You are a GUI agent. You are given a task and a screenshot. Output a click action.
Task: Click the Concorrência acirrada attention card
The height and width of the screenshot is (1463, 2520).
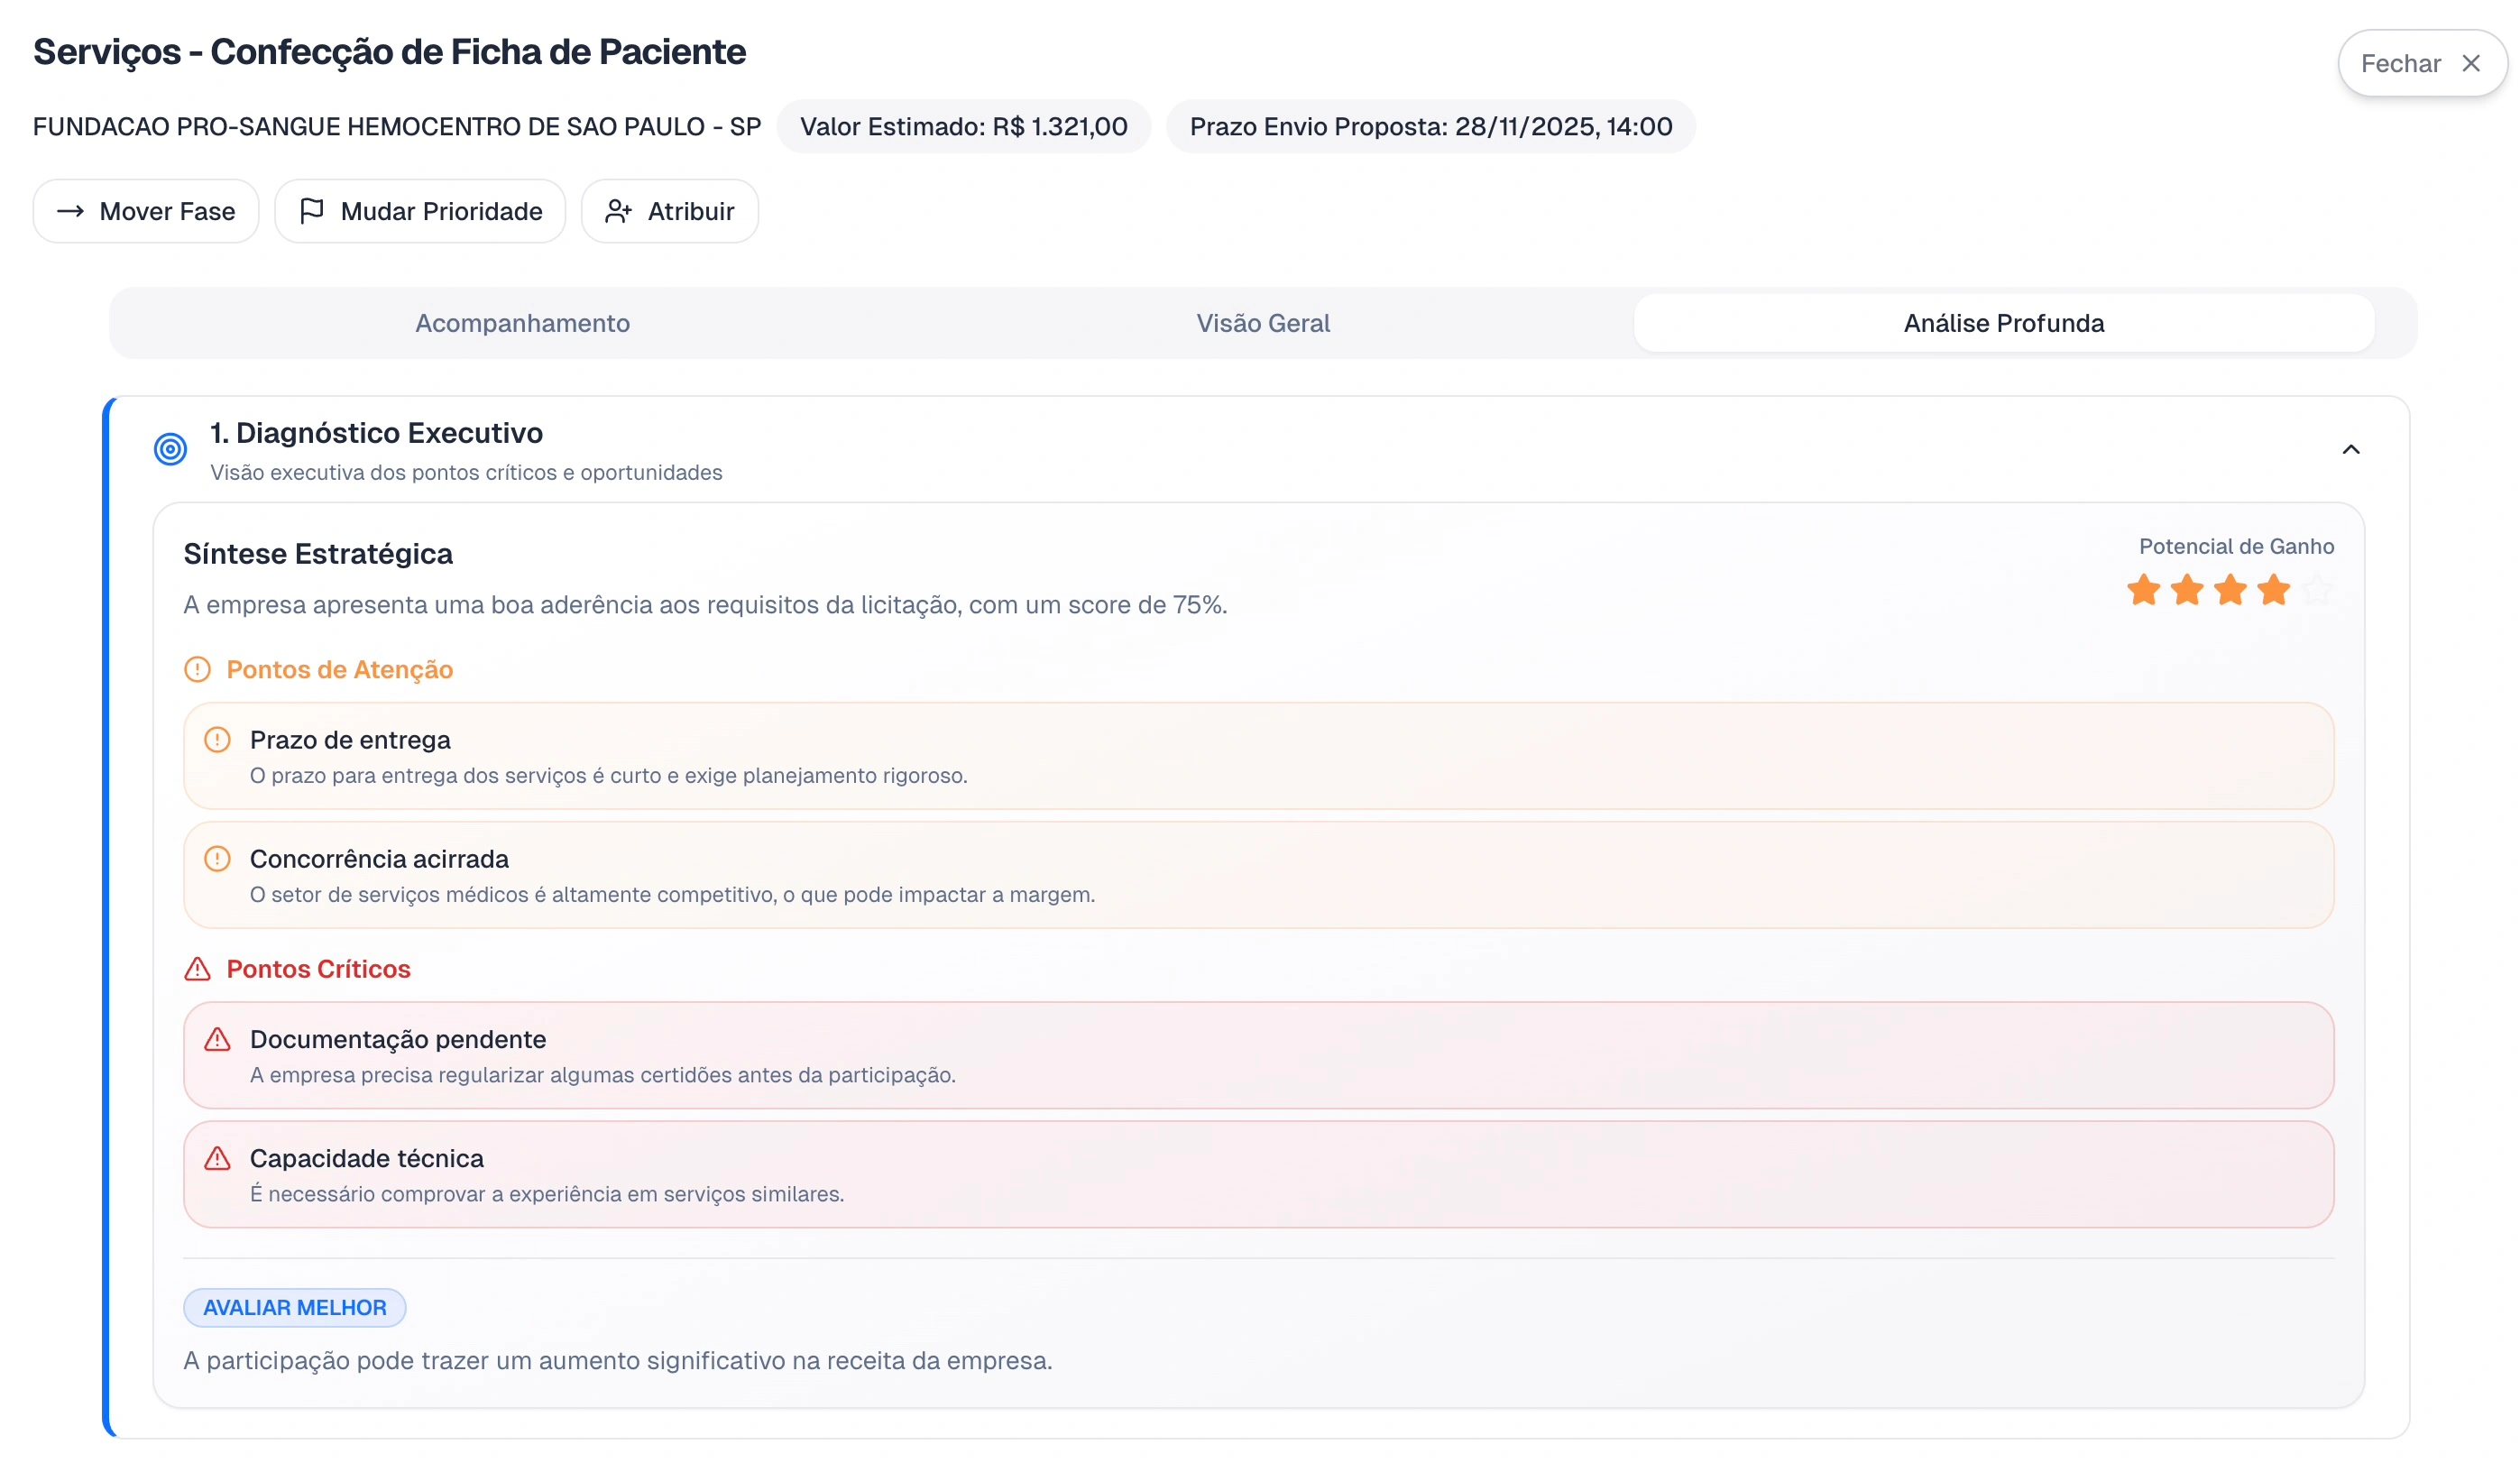point(1258,875)
